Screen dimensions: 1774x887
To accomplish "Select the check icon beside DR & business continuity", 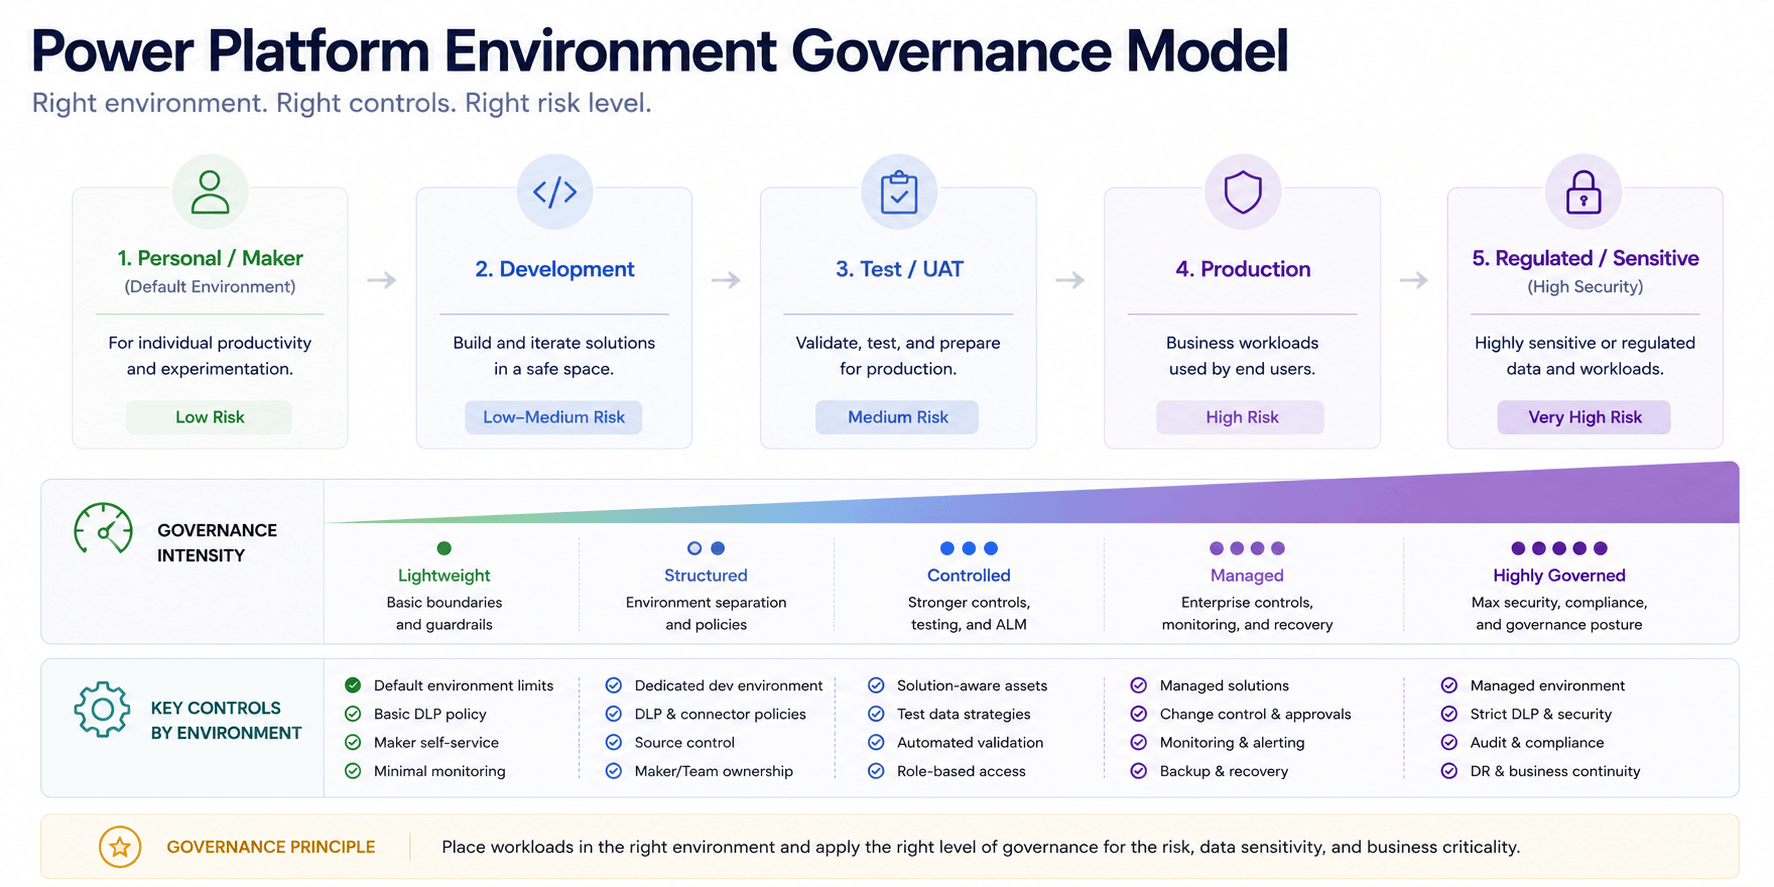I will (x=1449, y=771).
